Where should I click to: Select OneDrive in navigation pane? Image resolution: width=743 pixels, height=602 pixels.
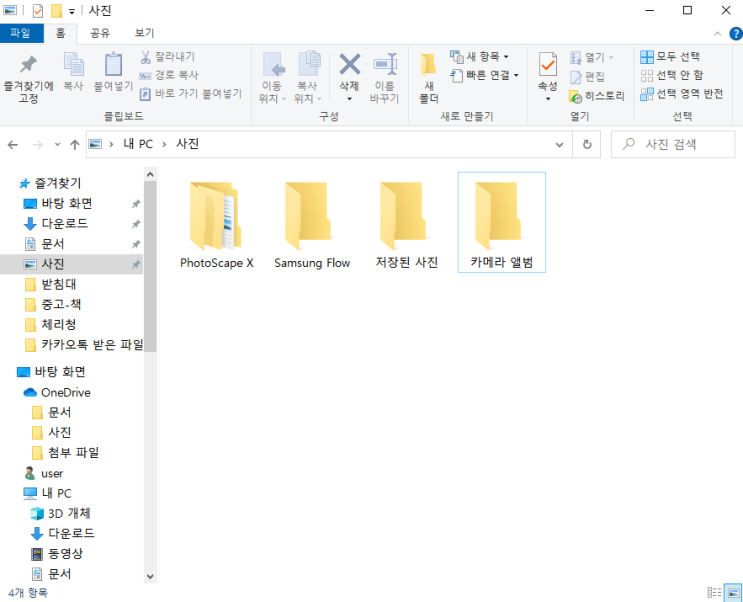point(57,392)
